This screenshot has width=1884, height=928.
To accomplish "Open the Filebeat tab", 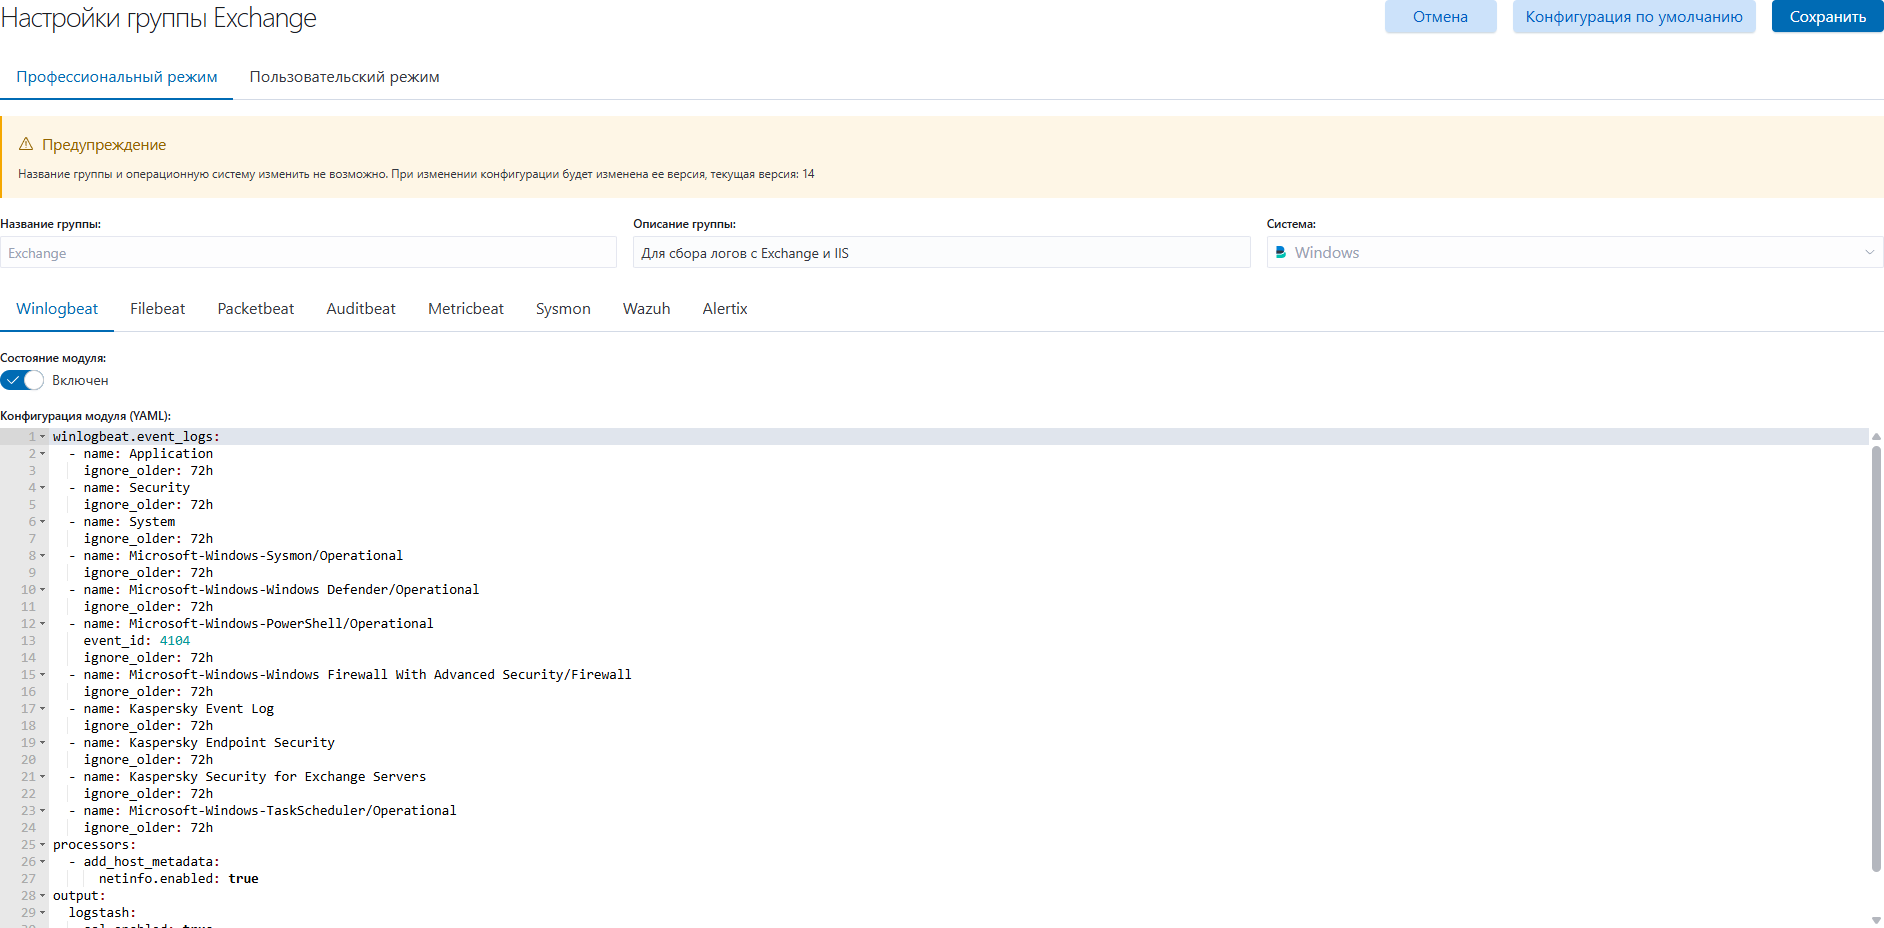I will coord(158,309).
